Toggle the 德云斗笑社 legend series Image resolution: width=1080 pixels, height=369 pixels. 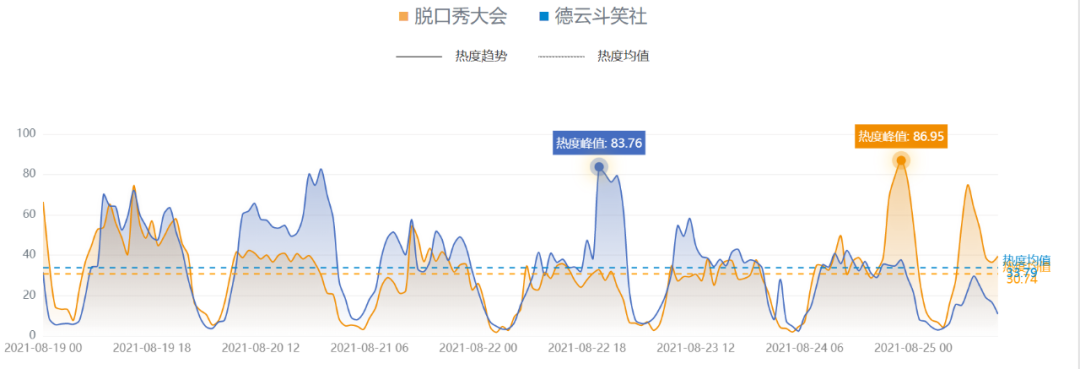click(593, 17)
